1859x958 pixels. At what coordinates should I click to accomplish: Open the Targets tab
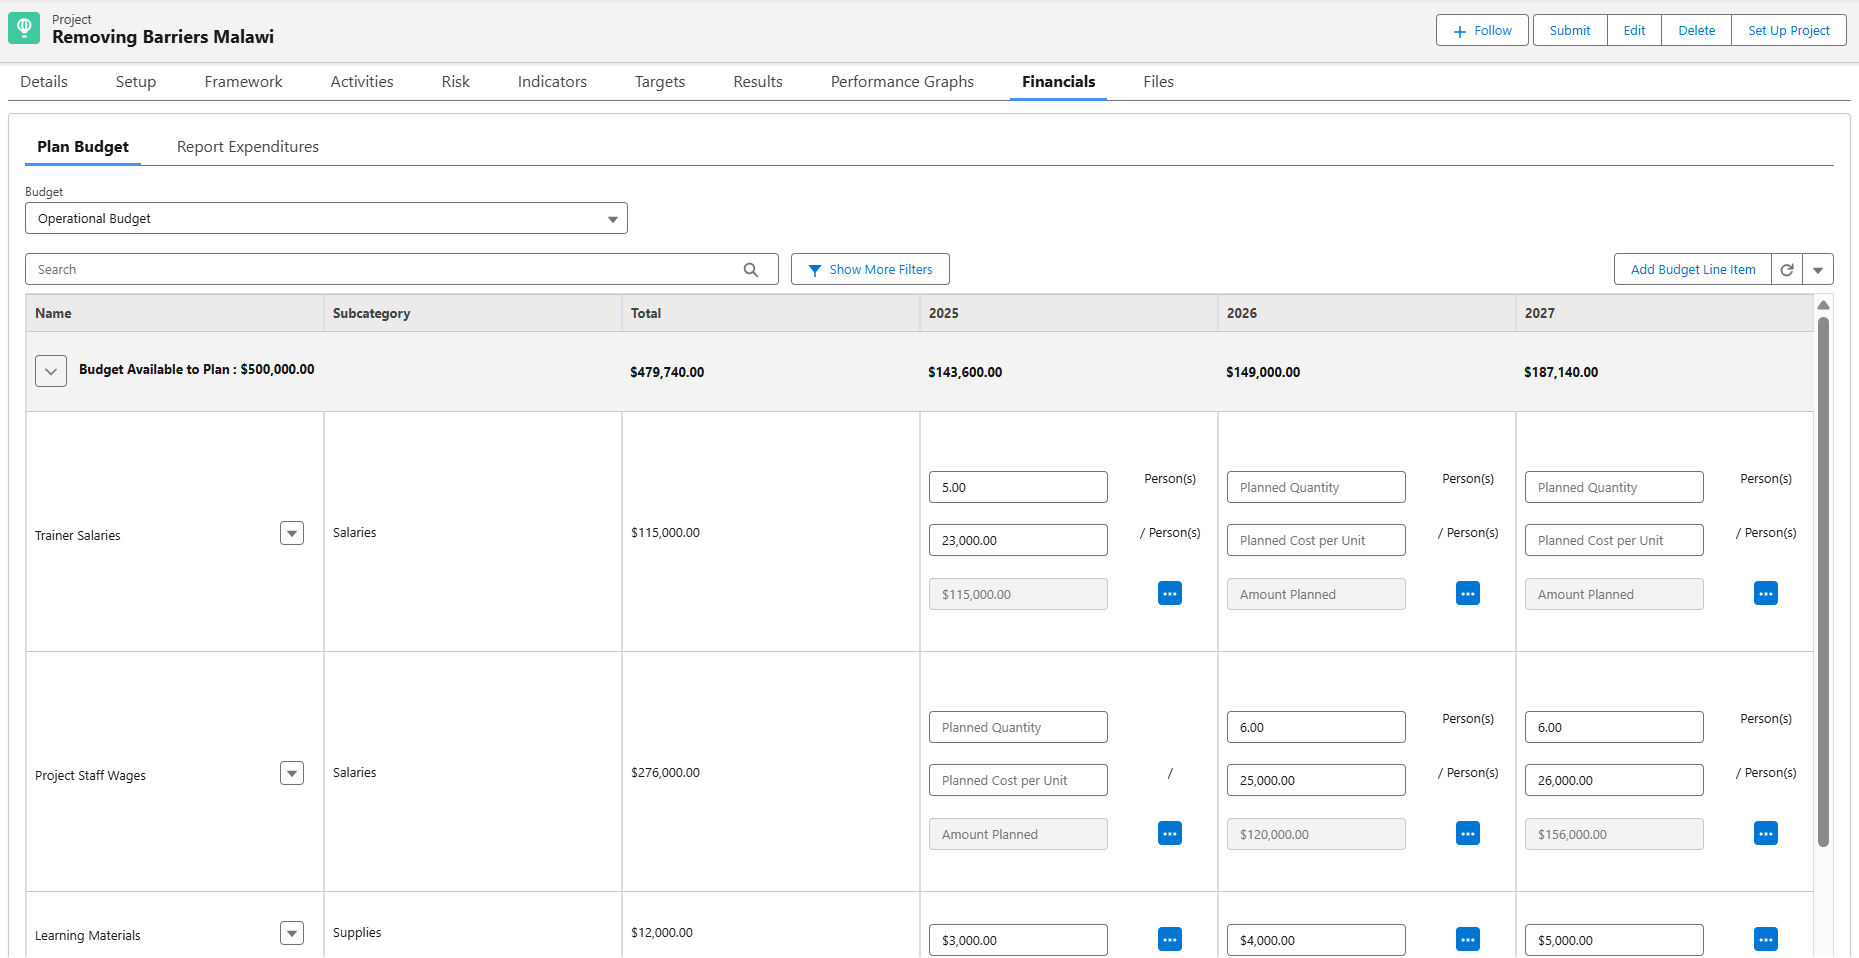coord(660,82)
